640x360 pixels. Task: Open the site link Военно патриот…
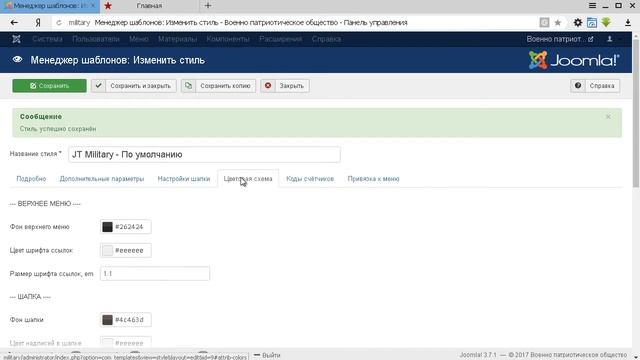tap(560, 39)
